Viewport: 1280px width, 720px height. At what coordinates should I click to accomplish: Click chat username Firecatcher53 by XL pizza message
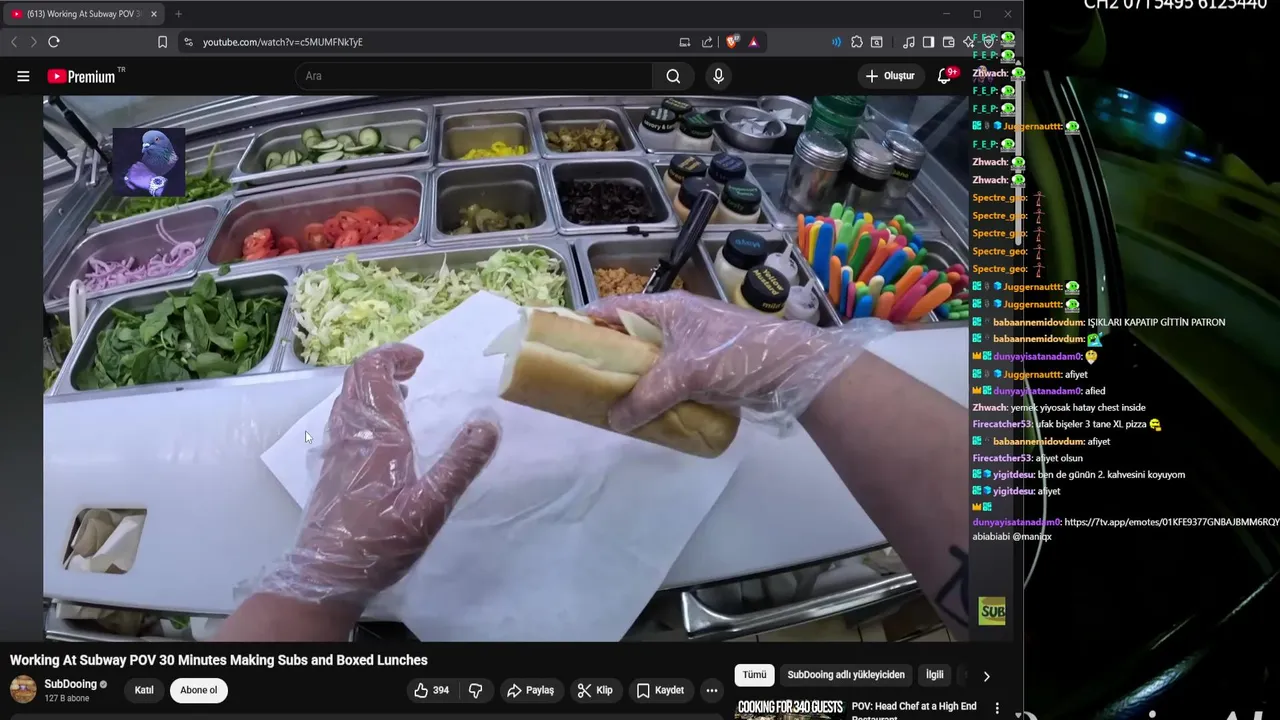[x=1002, y=424]
